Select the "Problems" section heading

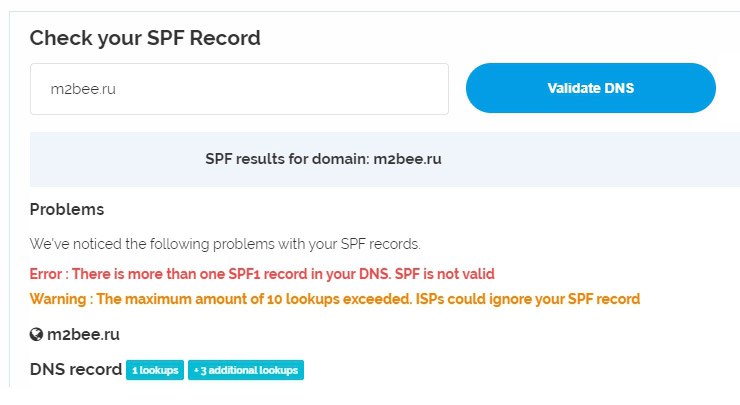tap(67, 210)
